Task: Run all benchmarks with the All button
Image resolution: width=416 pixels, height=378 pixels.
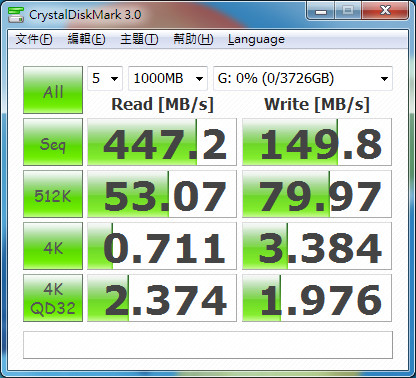Action: tap(53, 90)
